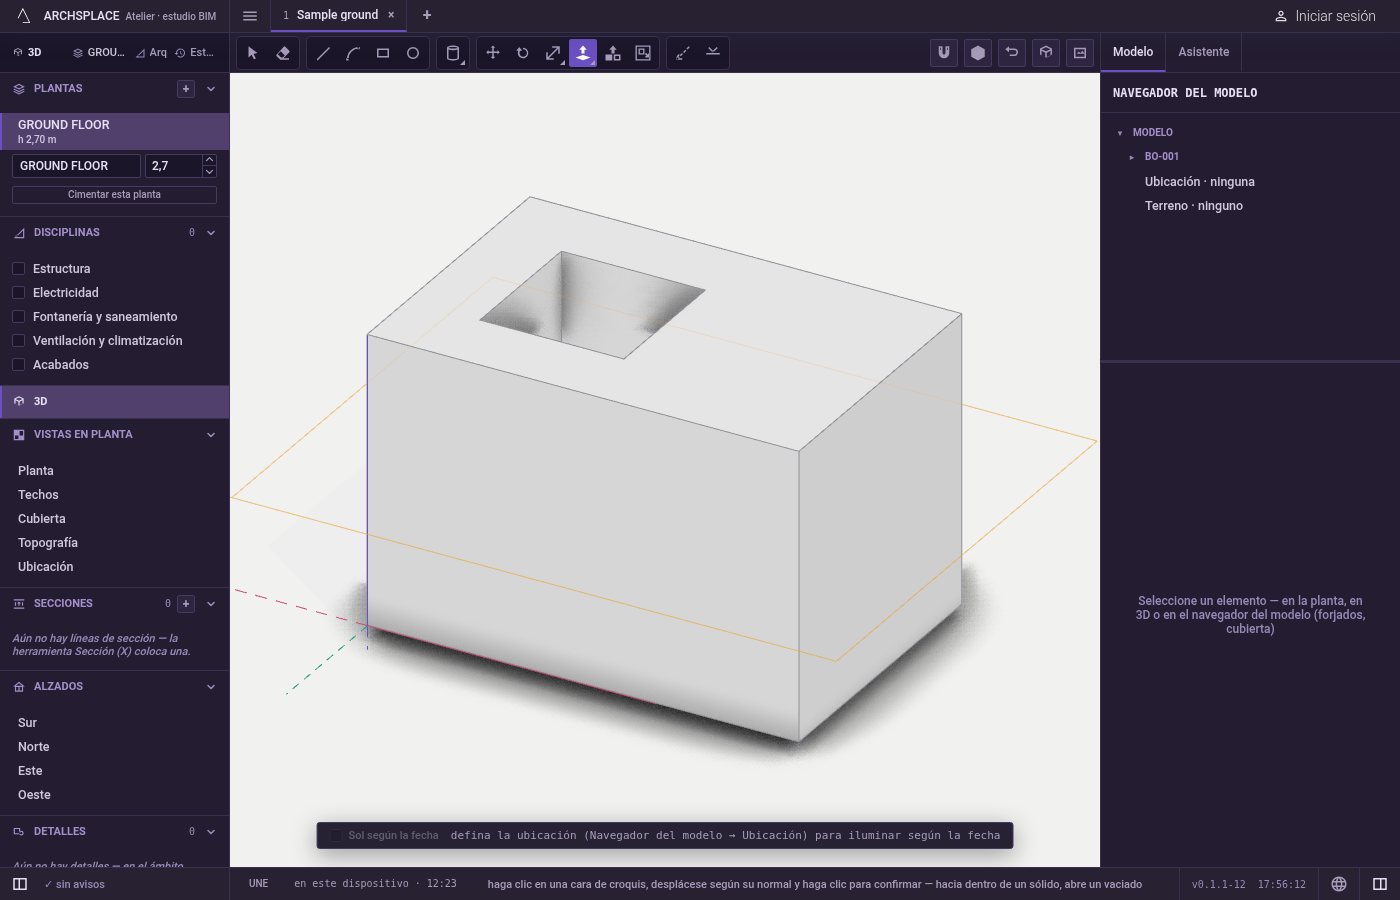Select the move tool
Image resolution: width=1400 pixels, height=900 pixels.
pyautogui.click(x=493, y=53)
